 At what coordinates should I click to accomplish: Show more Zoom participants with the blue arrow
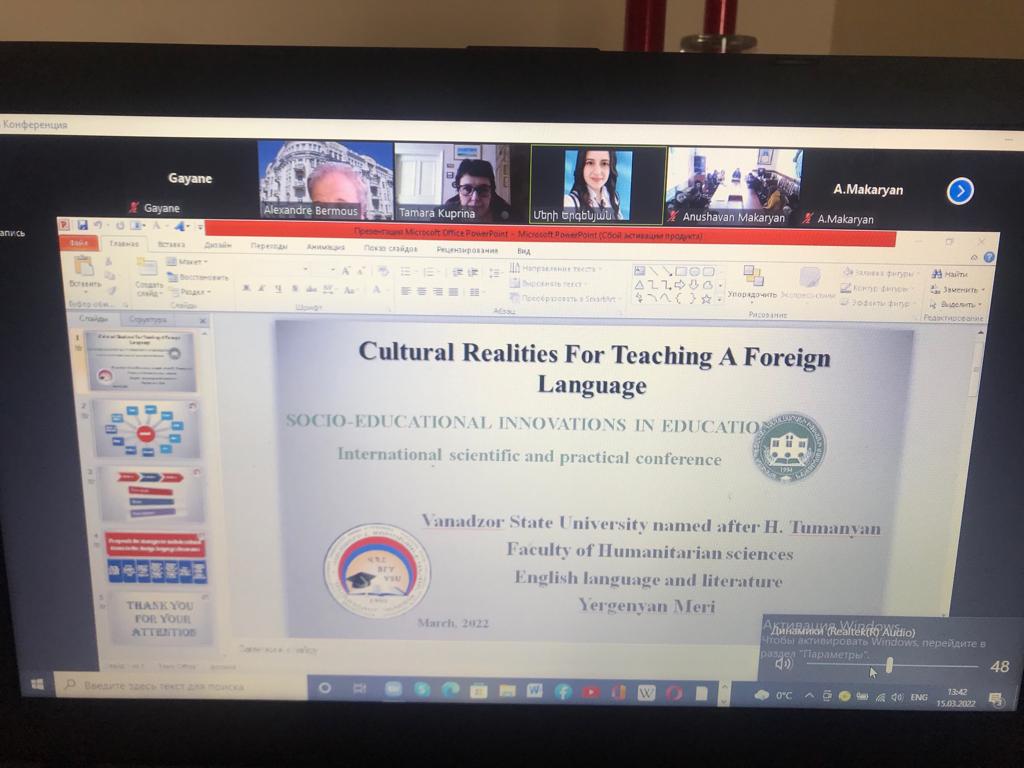[x=960, y=191]
